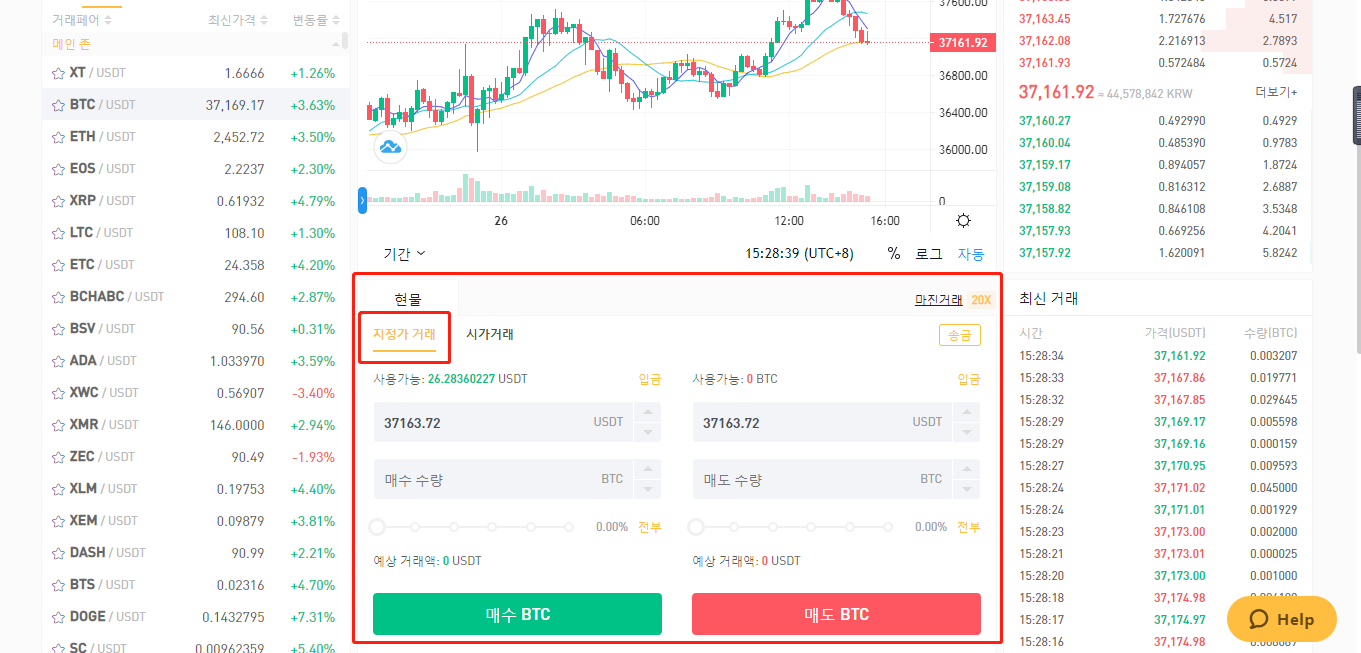Star the BTC/USDT pair
The width and height of the screenshot is (1361, 653).
click(x=58, y=105)
